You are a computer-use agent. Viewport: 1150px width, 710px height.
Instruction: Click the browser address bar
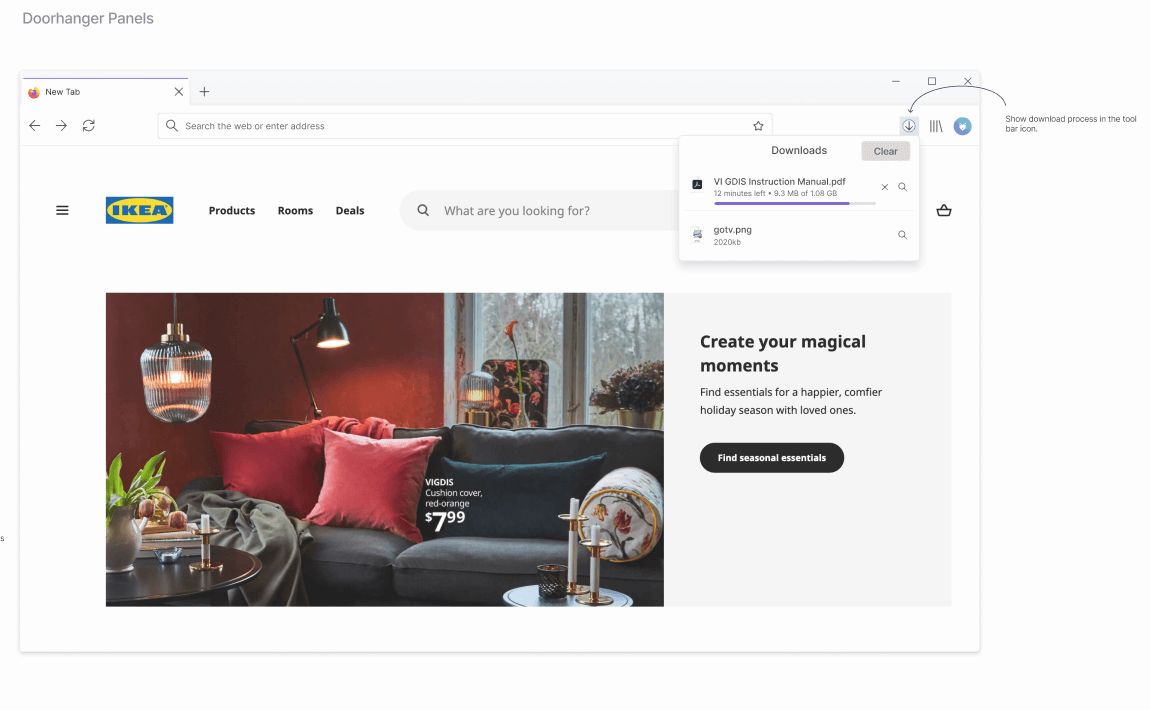point(465,126)
